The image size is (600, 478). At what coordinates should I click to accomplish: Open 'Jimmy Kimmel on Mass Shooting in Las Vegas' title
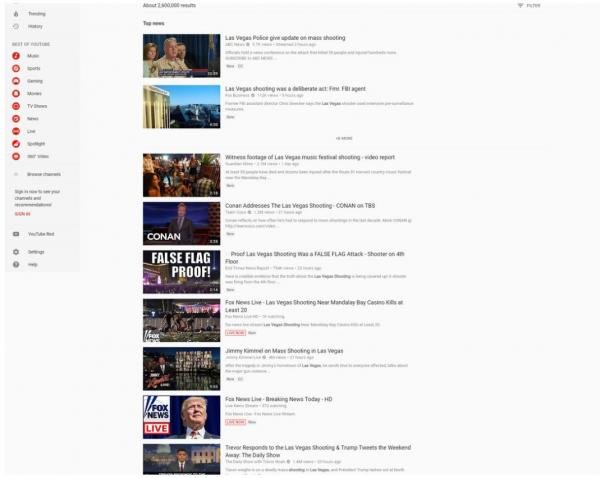point(284,351)
